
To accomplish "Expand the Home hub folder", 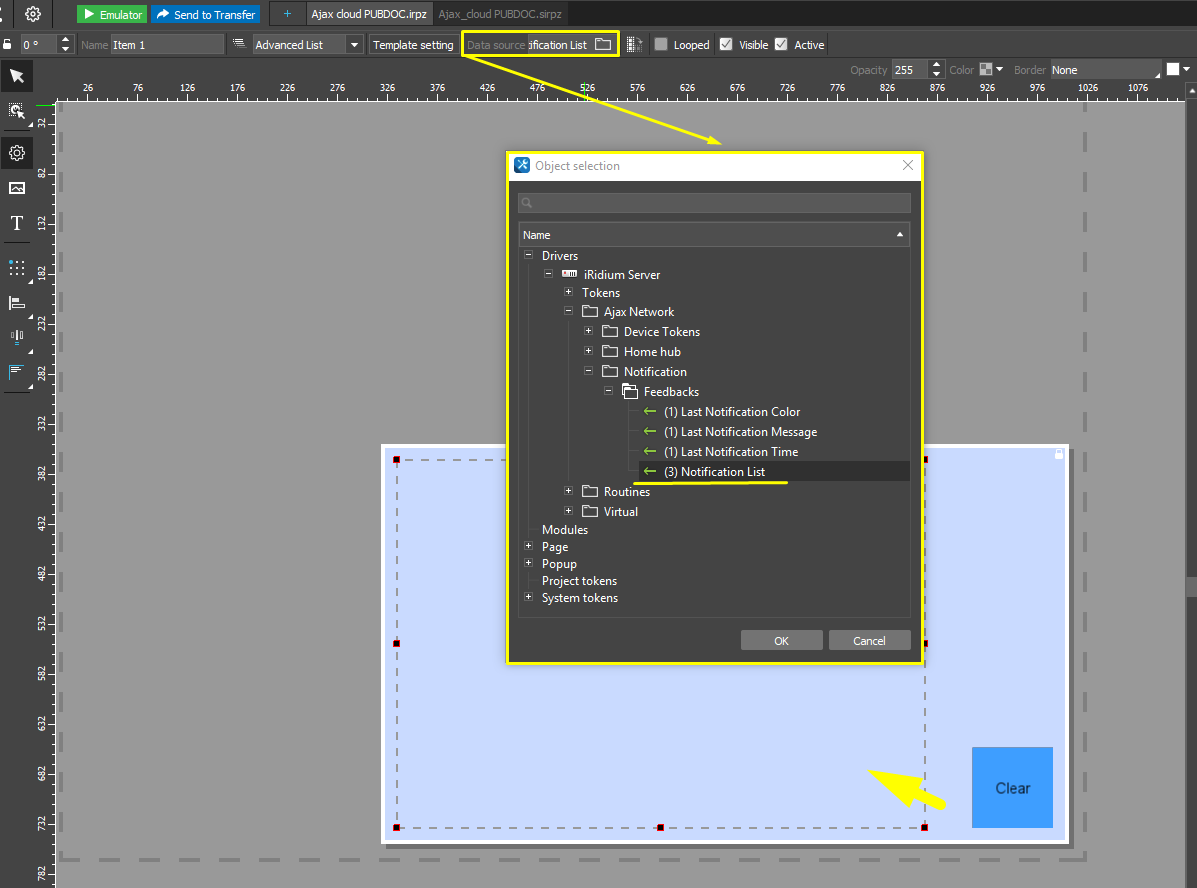I will [589, 352].
